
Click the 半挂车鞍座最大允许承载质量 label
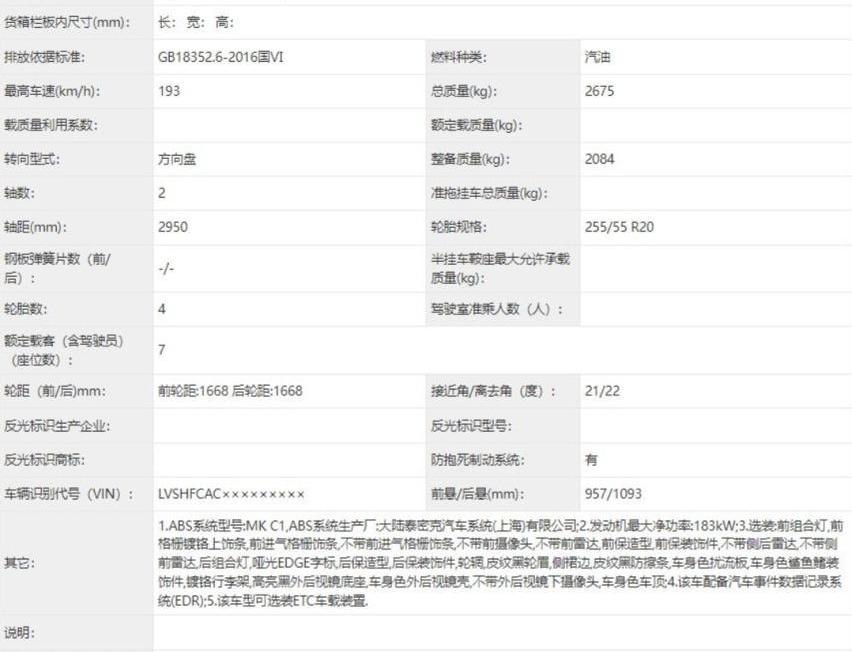pyautogui.click(x=500, y=268)
